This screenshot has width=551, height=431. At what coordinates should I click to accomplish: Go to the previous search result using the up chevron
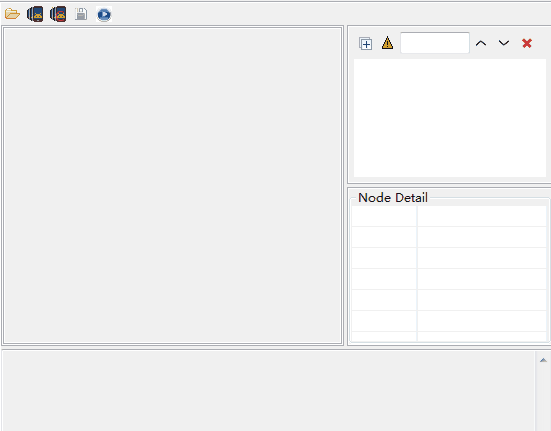point(481,43)
